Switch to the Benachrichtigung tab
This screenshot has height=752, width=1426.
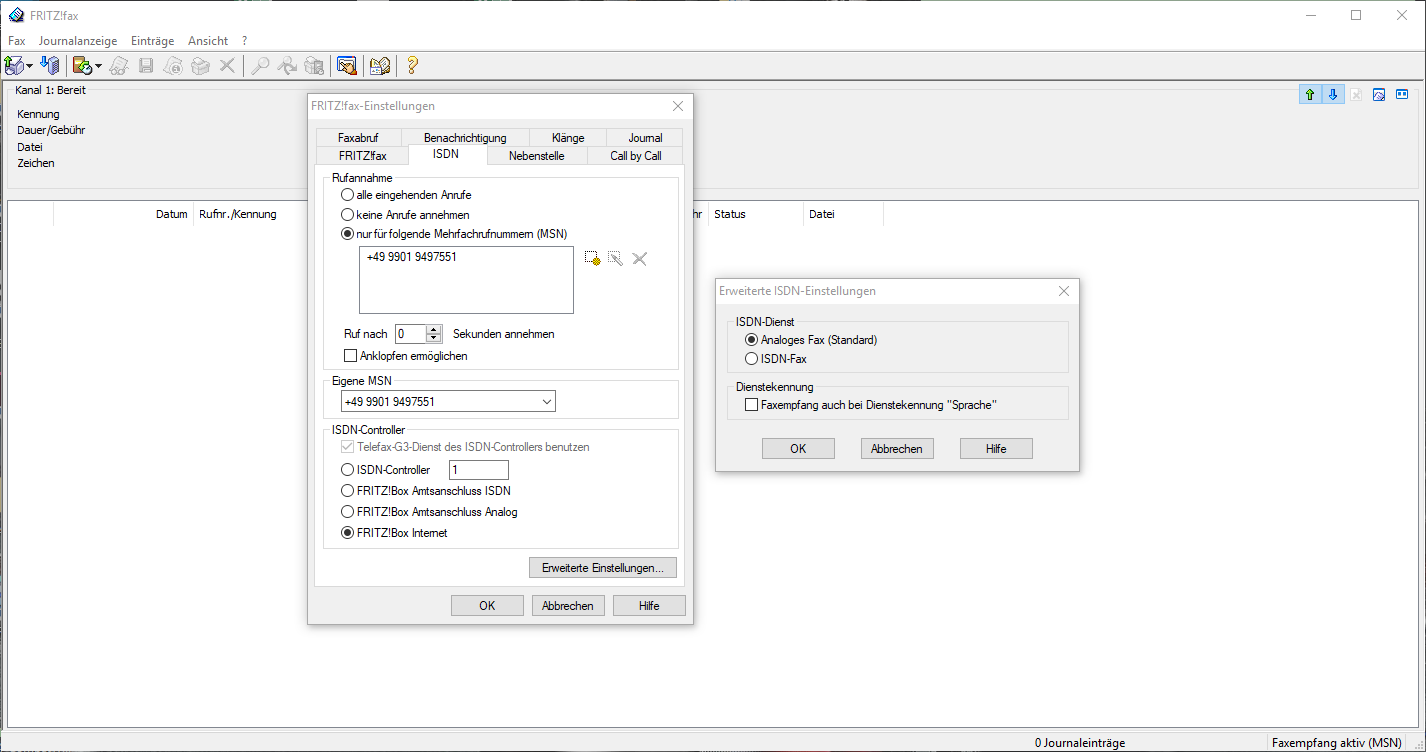tap(465, 138)
